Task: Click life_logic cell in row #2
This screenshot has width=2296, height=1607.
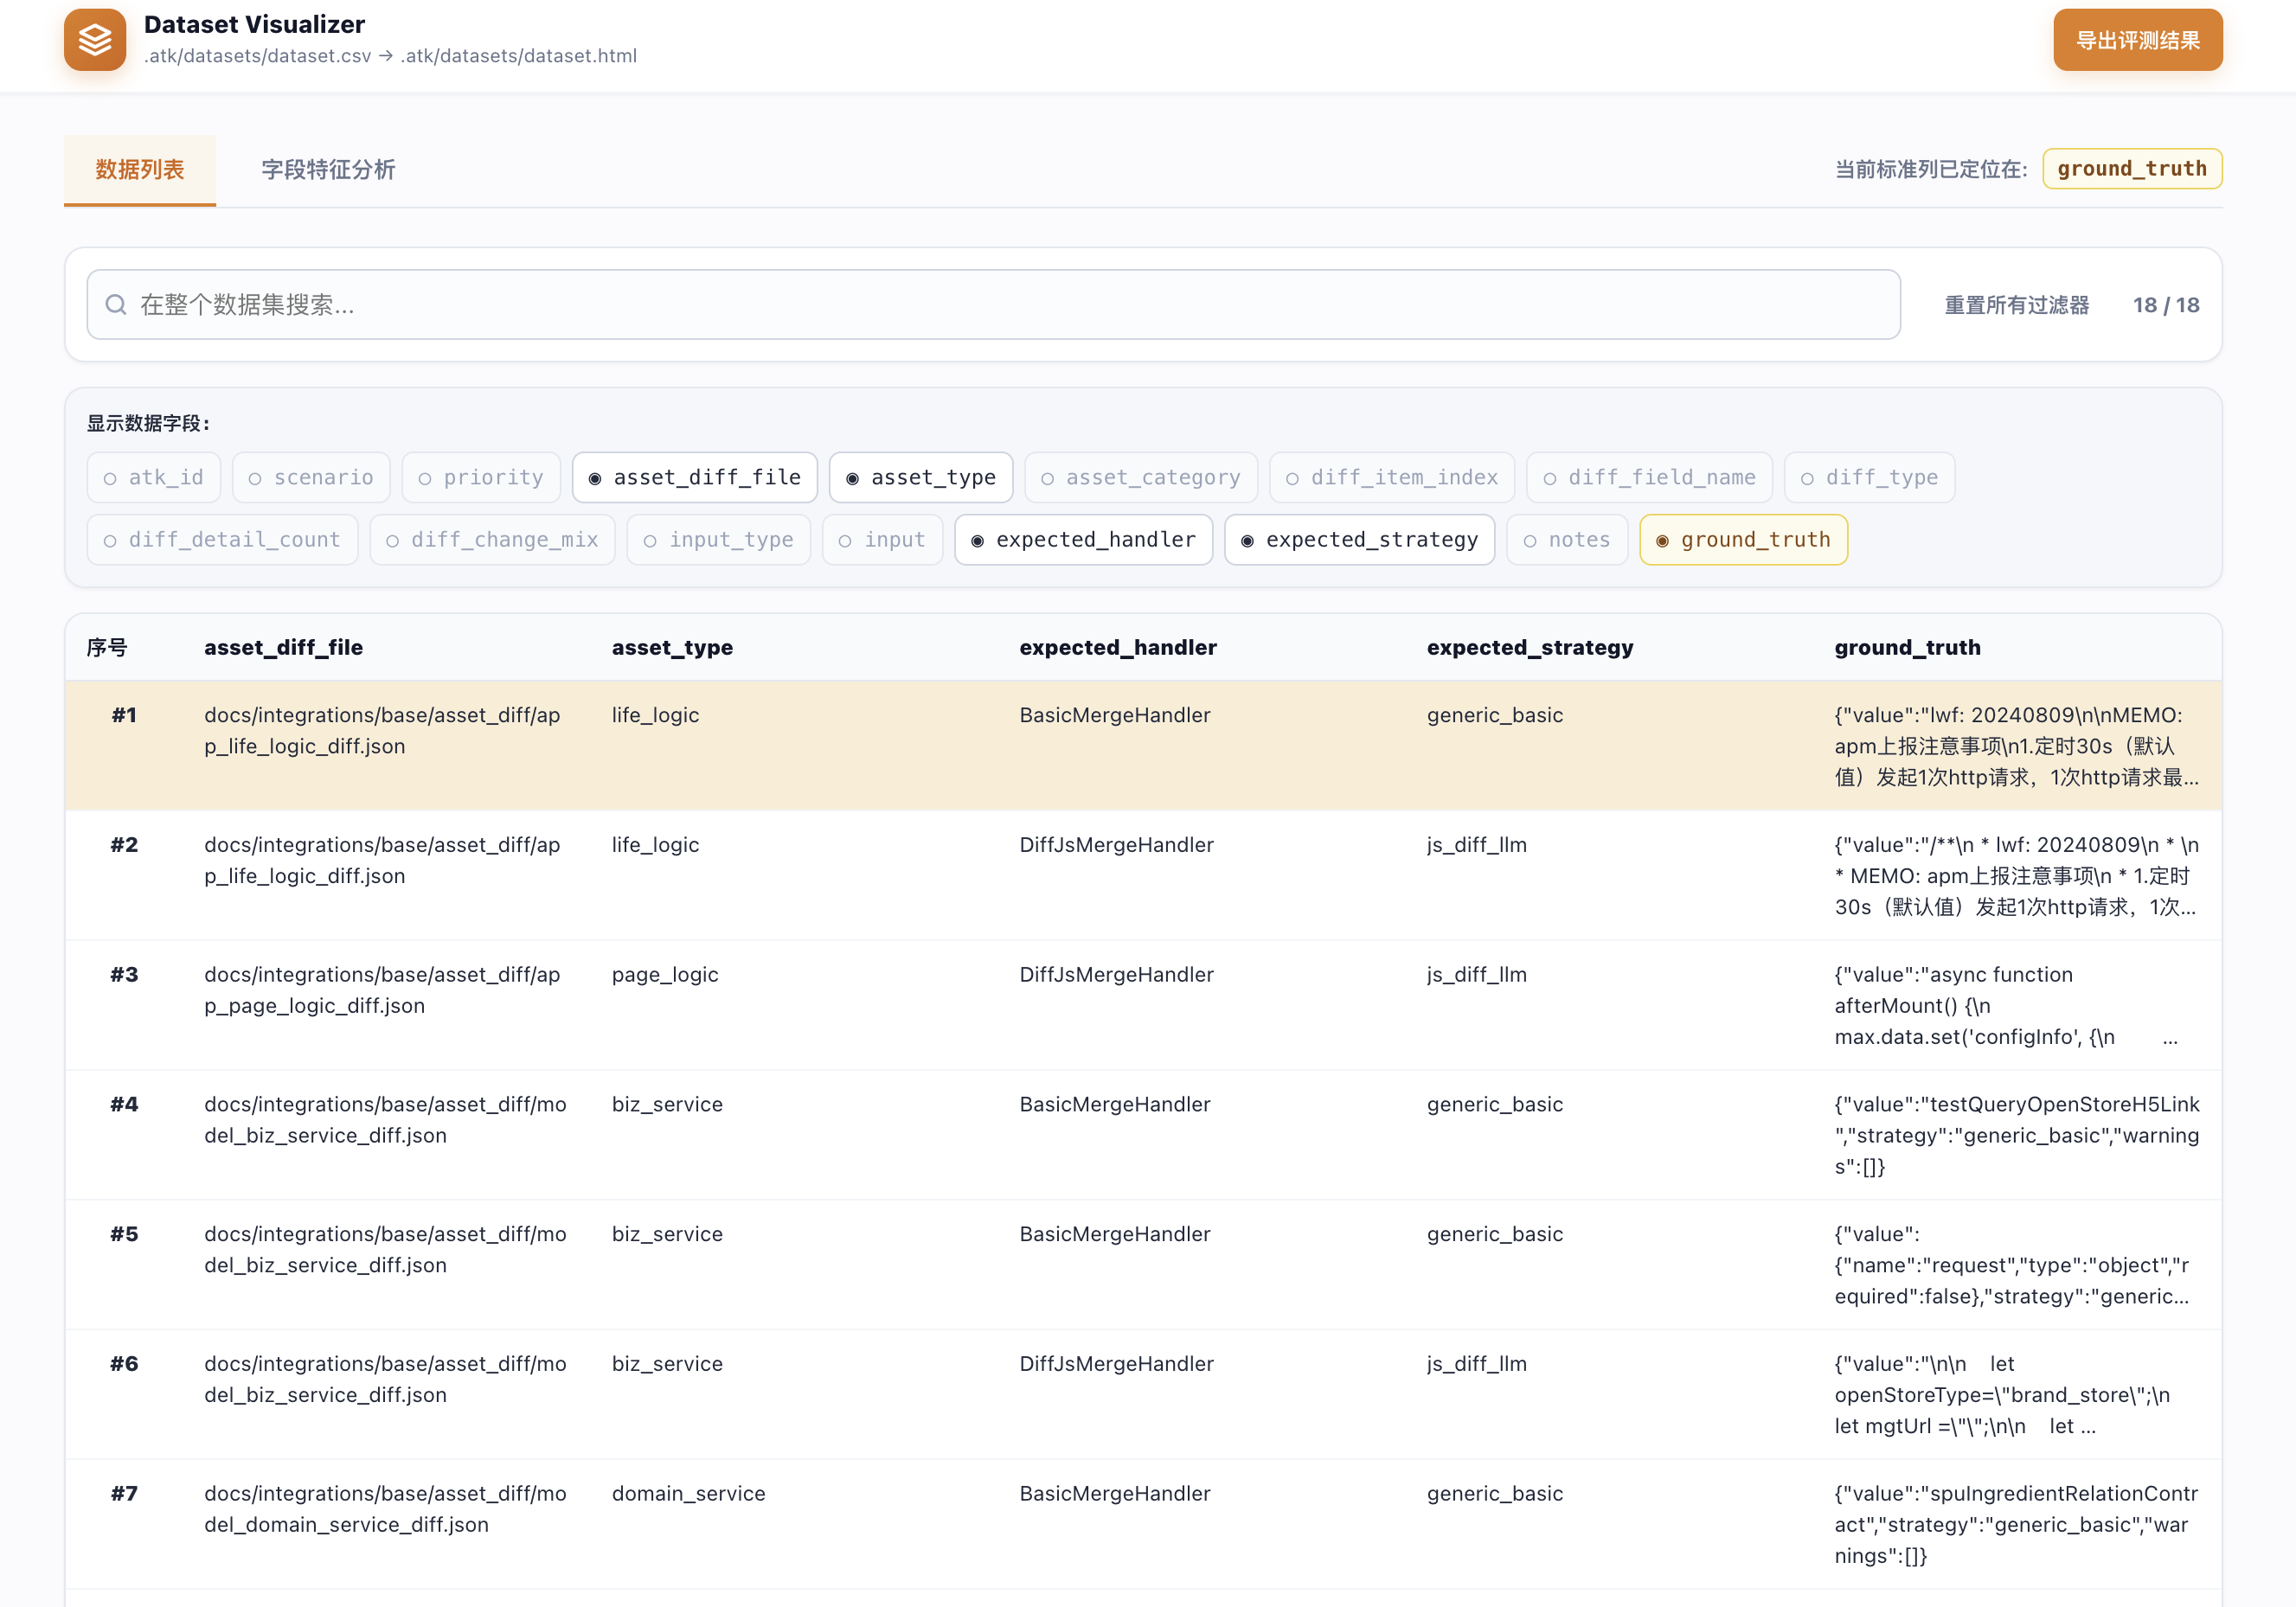Action: [655, 845]
